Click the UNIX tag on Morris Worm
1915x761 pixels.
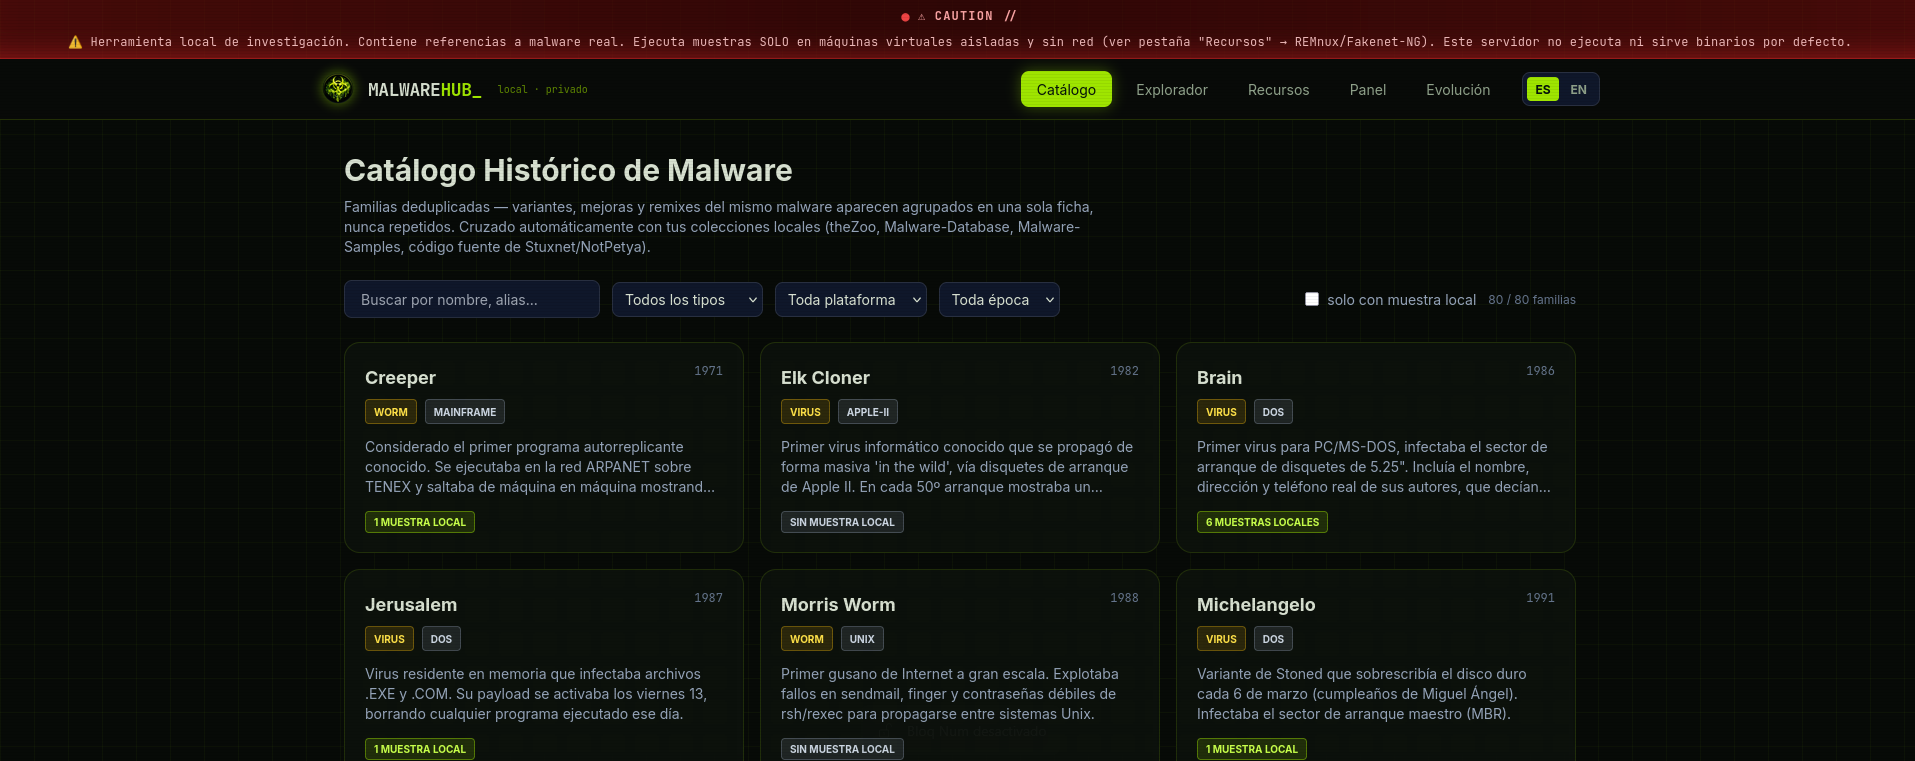[x=862, y=639]
